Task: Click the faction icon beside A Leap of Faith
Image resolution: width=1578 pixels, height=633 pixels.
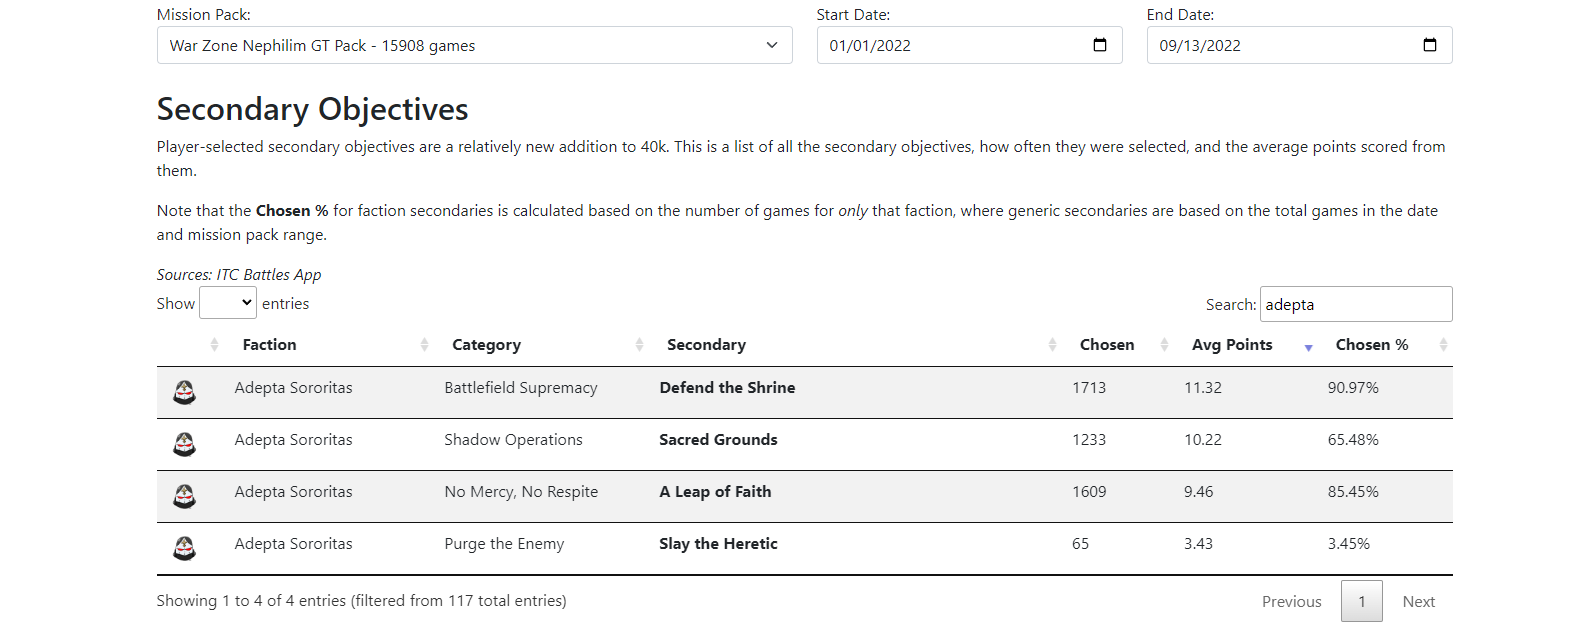Action: 184,496
